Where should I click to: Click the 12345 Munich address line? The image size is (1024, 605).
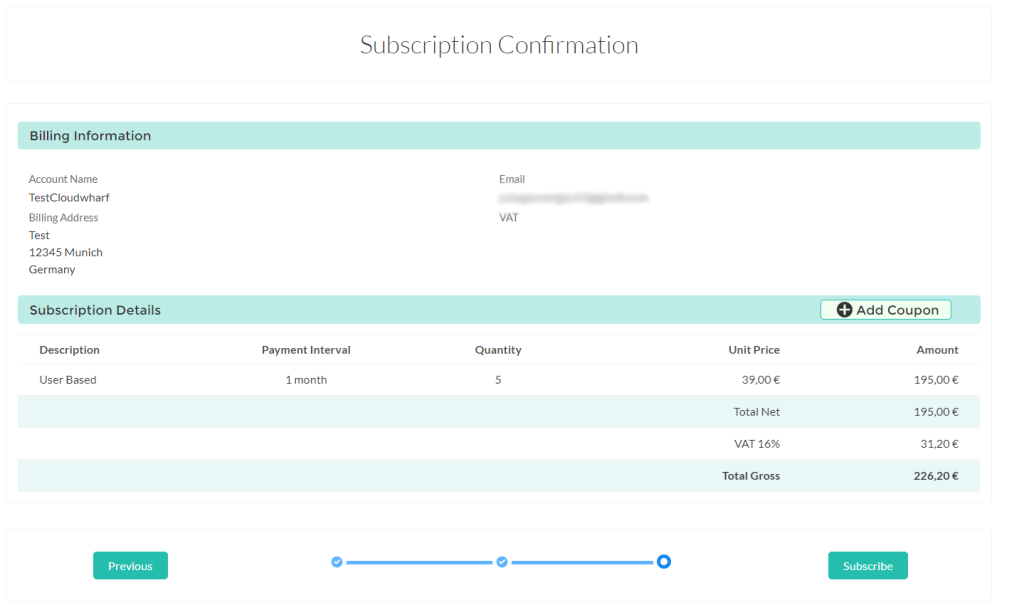coord(66,252)
